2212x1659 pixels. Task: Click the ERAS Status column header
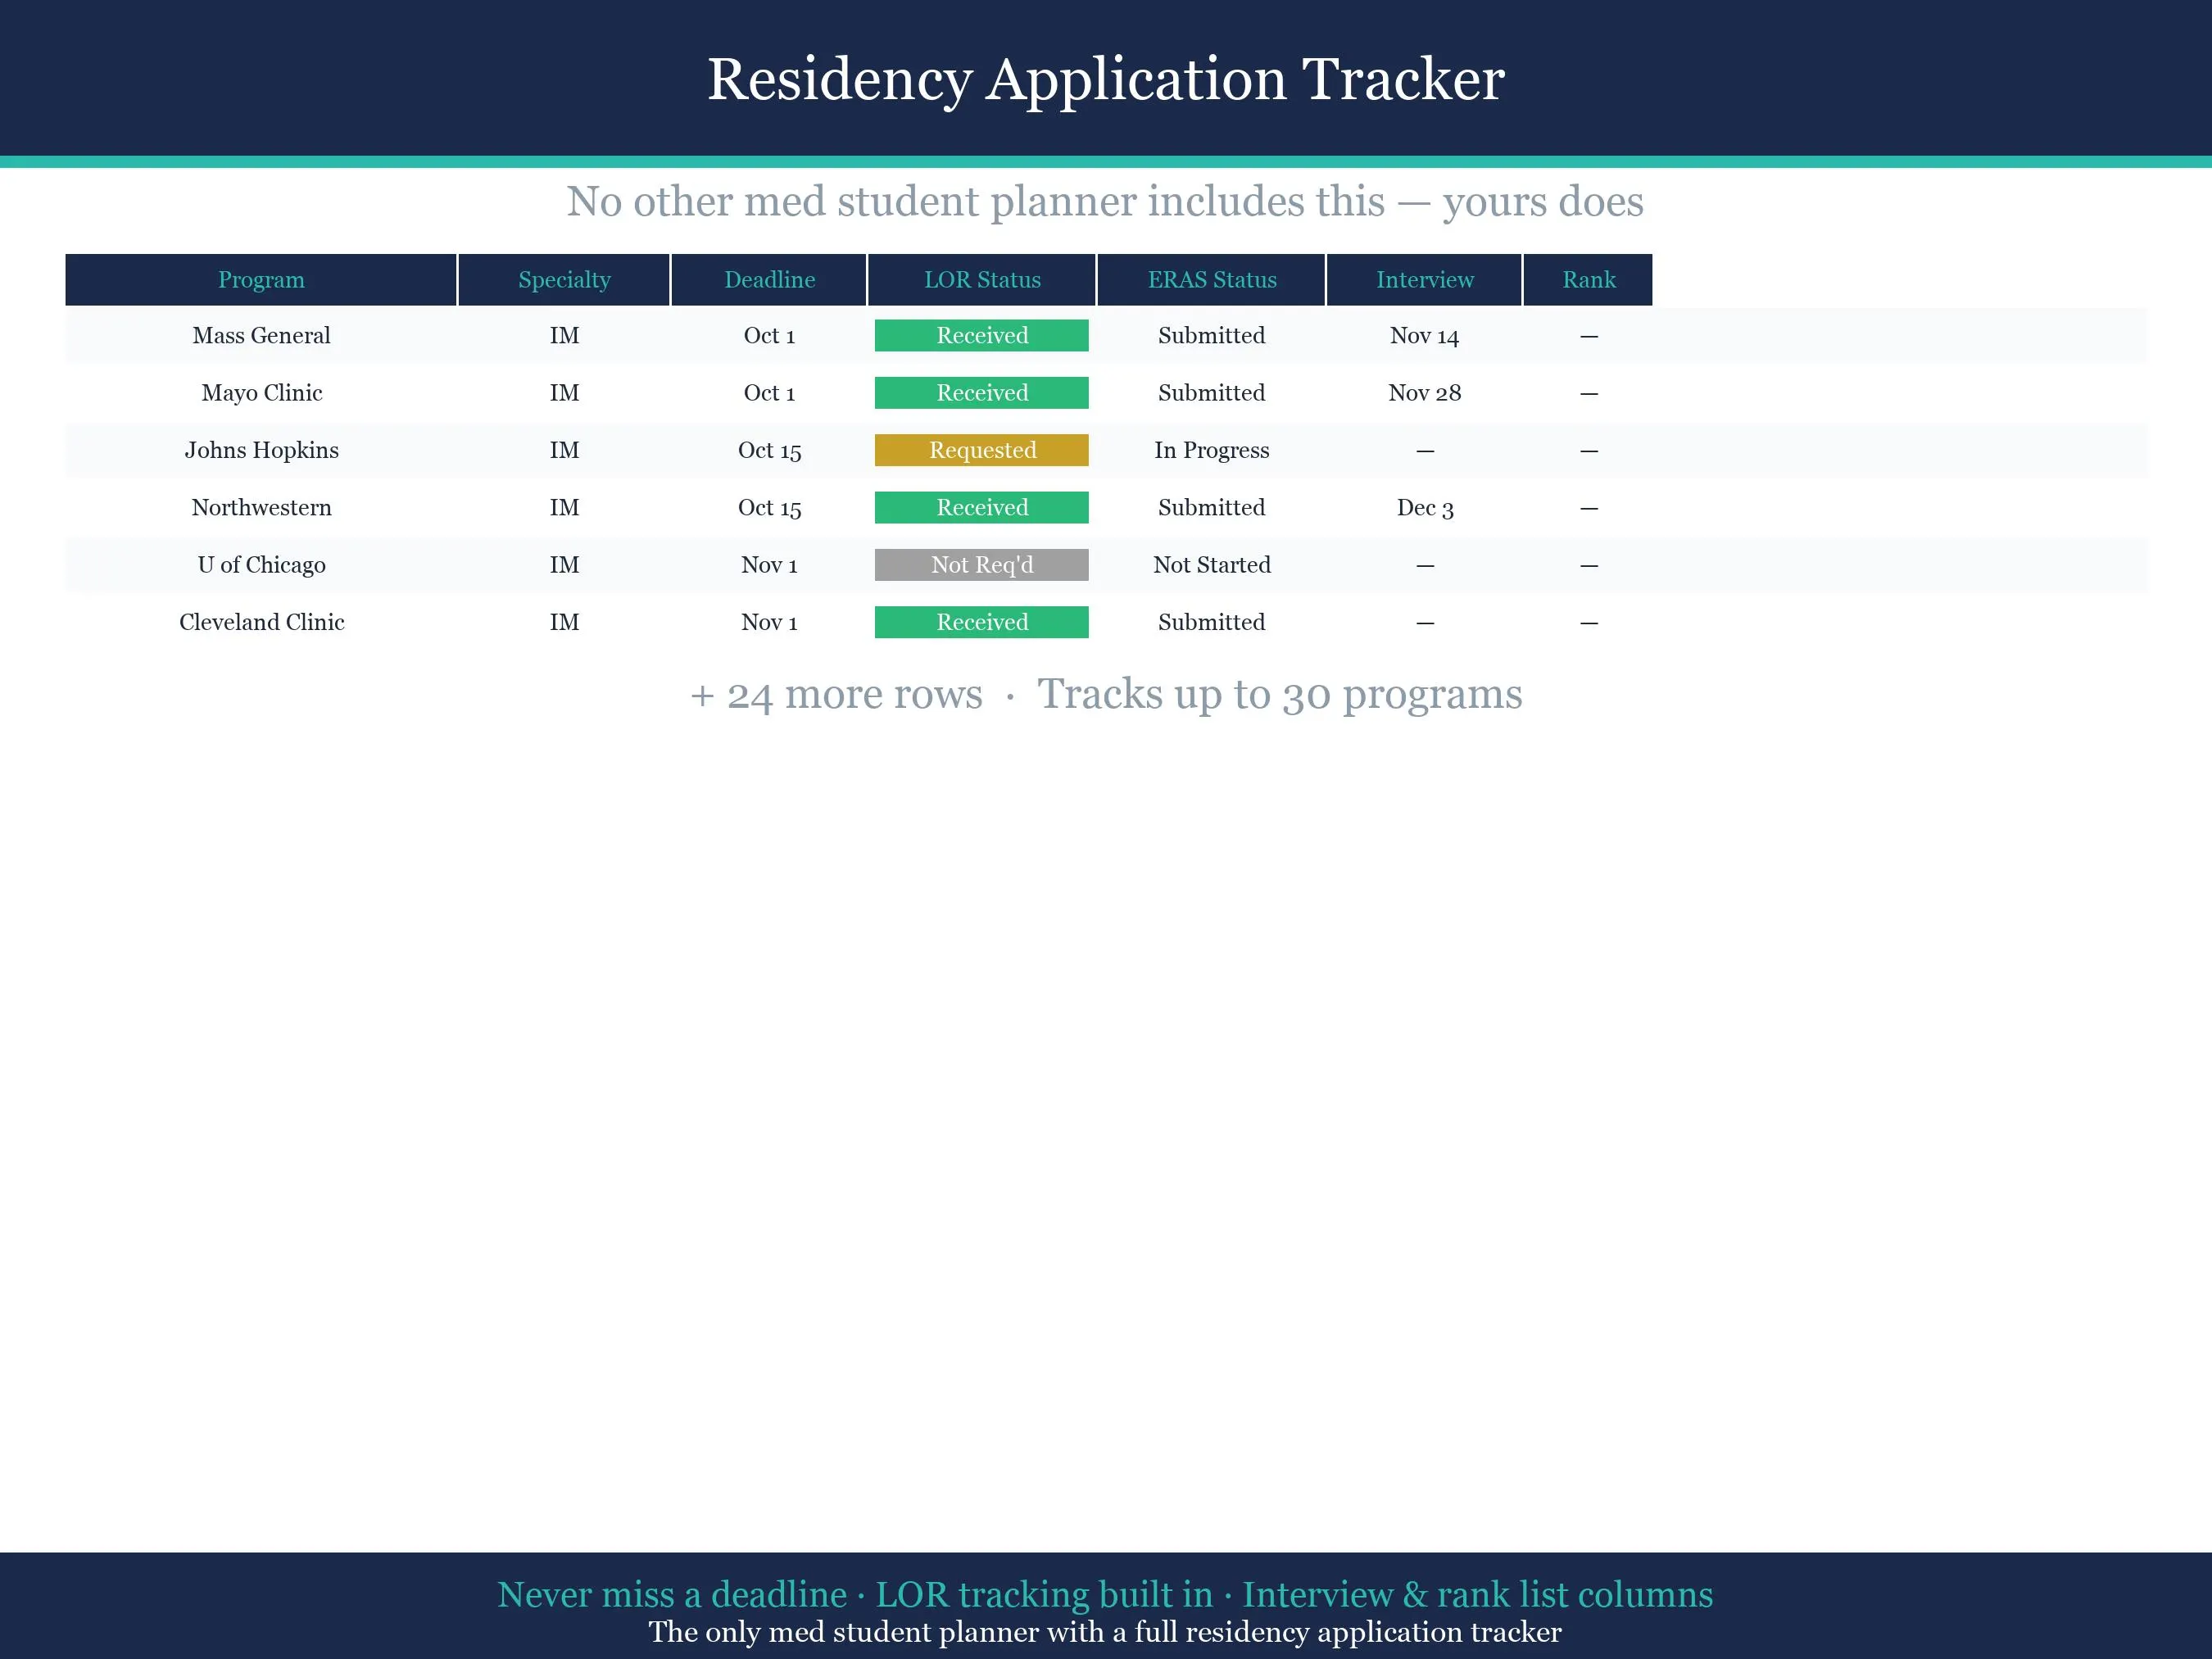click(x=1212, y=280)
